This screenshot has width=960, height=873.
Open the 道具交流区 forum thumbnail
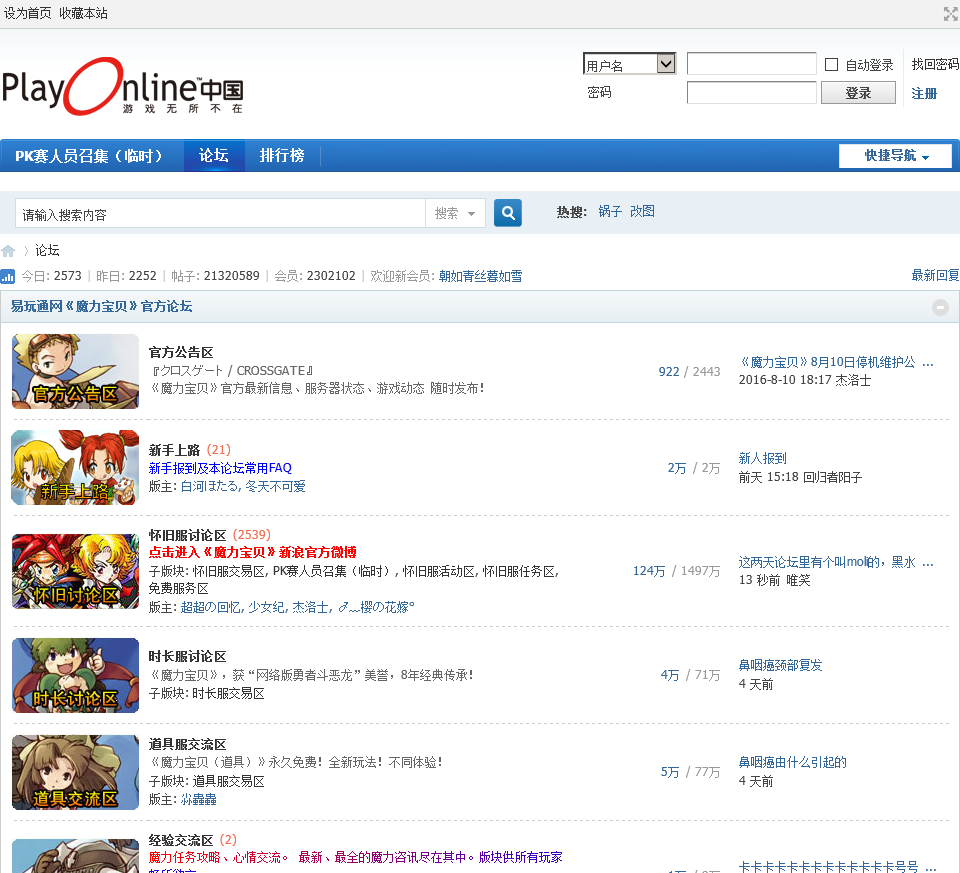point(75,772)
